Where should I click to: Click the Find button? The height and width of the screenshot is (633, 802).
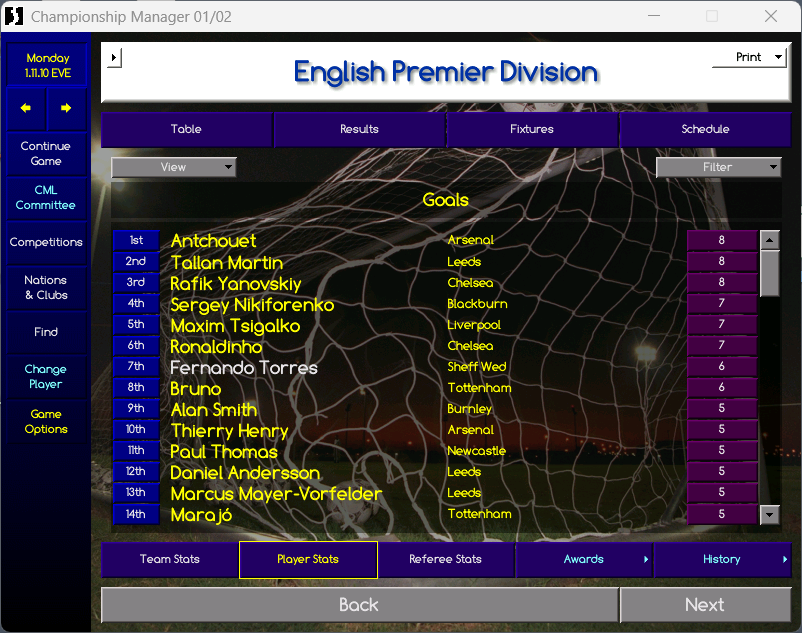point(46,332)
